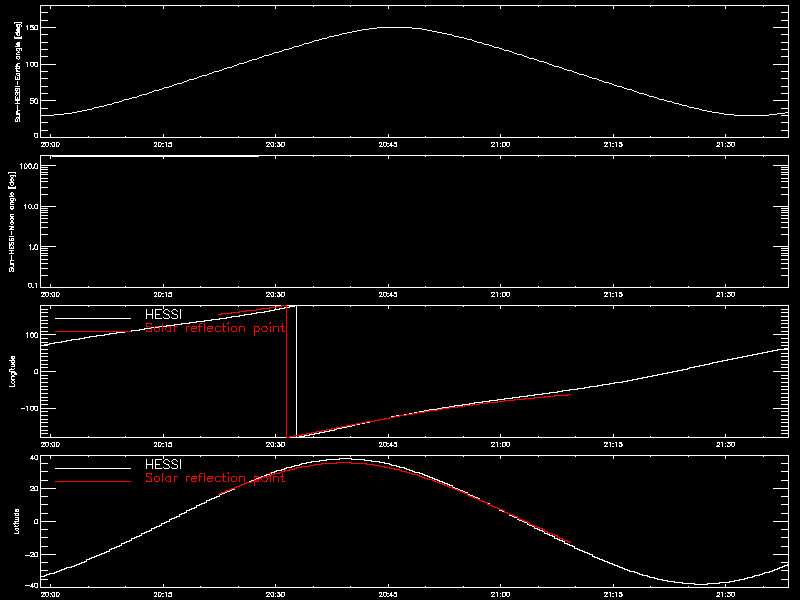800x600 pixels.
Task: Click the -100 tick label on Longitude plot
Action: click(x=29, y=409)
